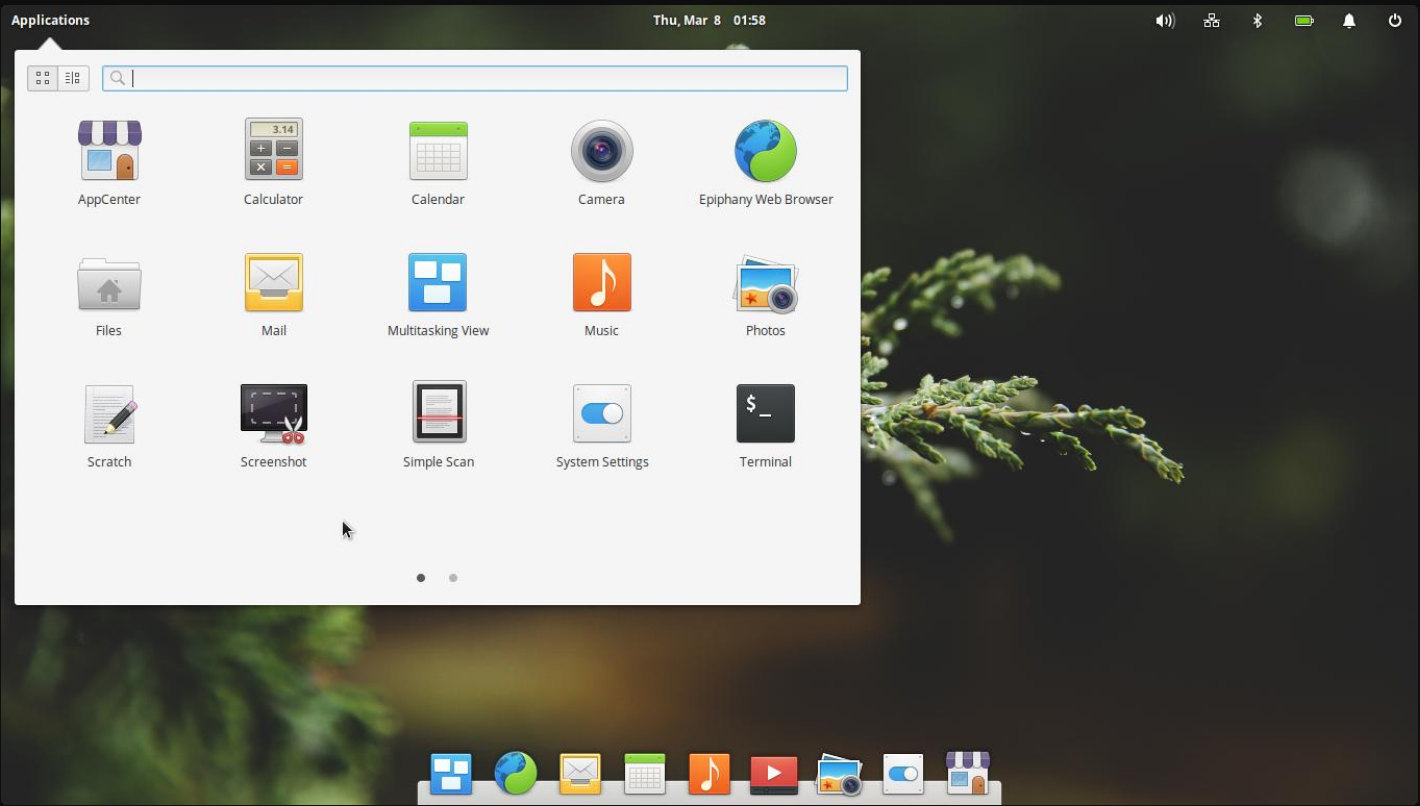Open Videos from the dock
This screenshot has height=806, width=1420.
(x=773, y=775)
